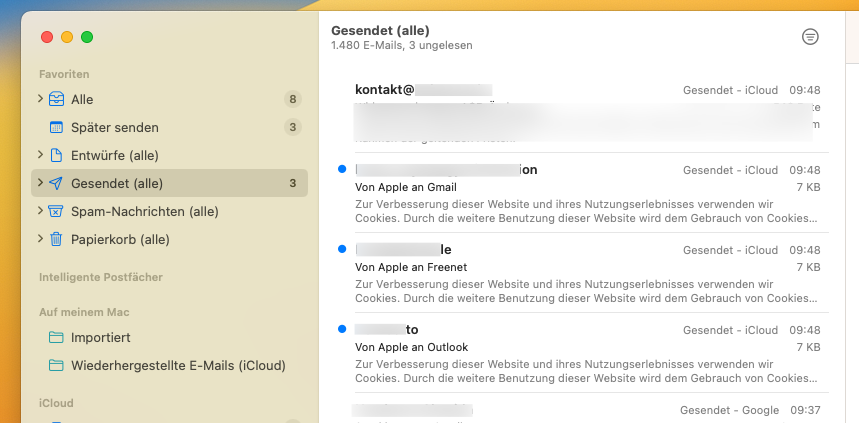
Task: Click the filter icon in message list header
Action: (810, 37)
